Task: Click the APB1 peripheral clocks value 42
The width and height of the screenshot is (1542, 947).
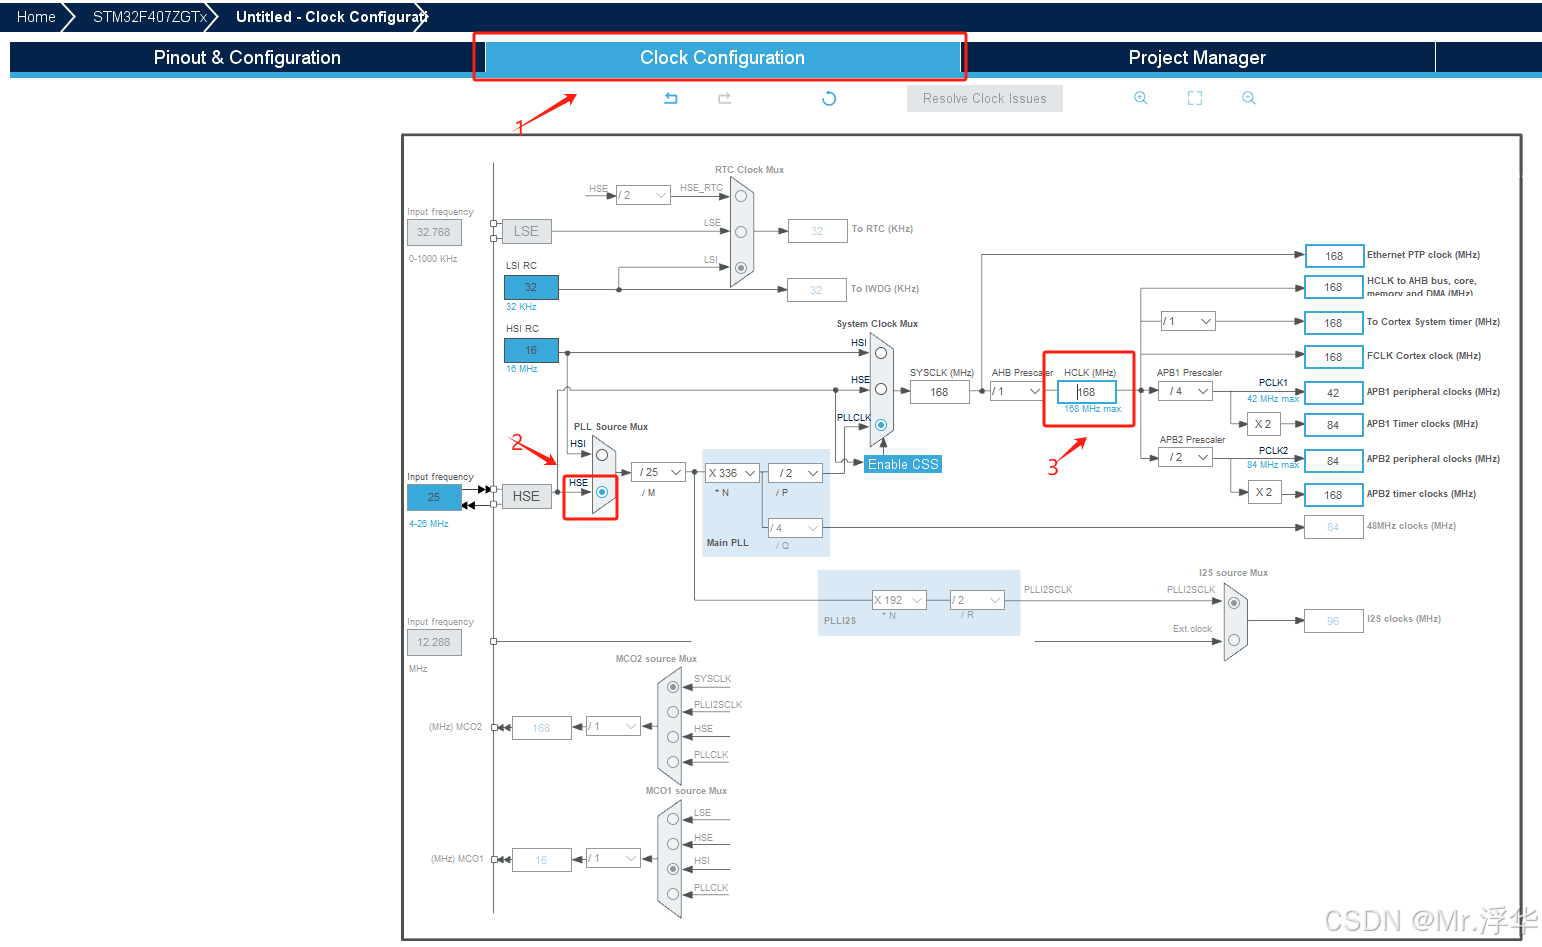Action: pyautogui.click(x=1334, y=393)
